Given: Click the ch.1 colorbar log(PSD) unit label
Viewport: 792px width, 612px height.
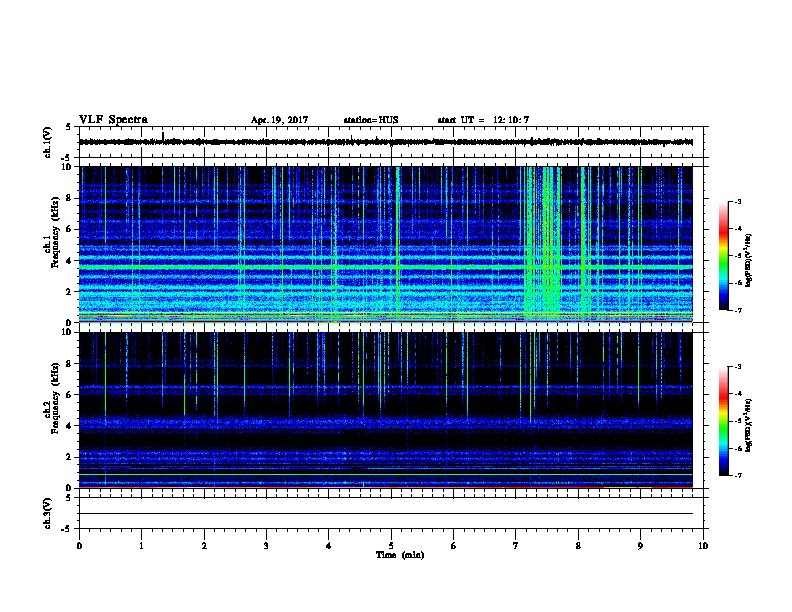Looking at the screenshot, I should click(x=749, y=261).
